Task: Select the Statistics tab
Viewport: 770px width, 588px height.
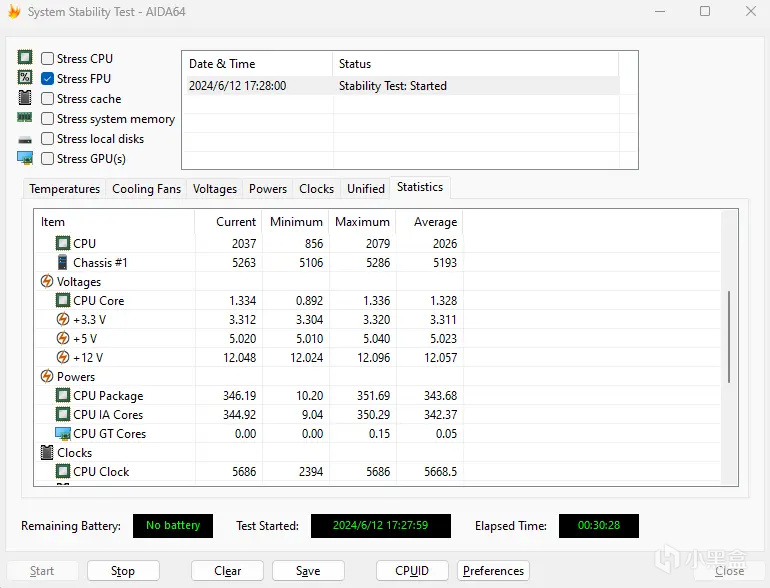Action: pyautogui.click(x=420, y=187)
